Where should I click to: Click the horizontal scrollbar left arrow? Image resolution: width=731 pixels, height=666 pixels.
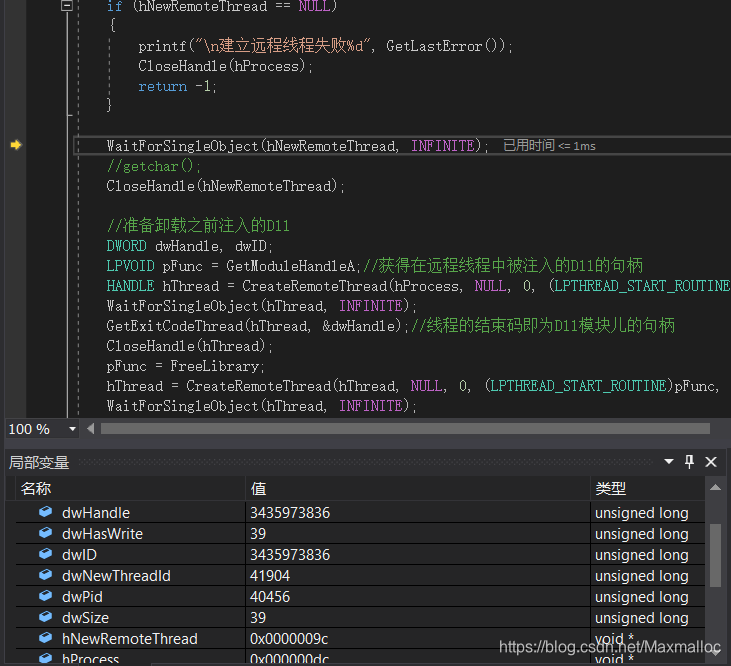point(91,429)
